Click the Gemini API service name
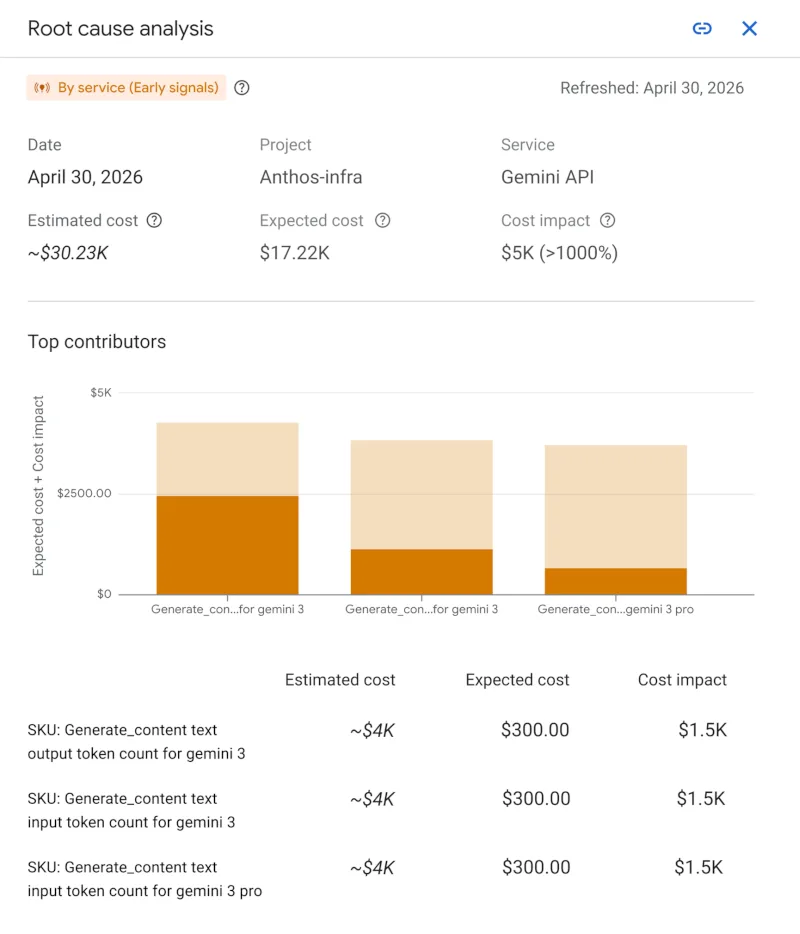Screen dimensions: 800x934 coord(547,177)
